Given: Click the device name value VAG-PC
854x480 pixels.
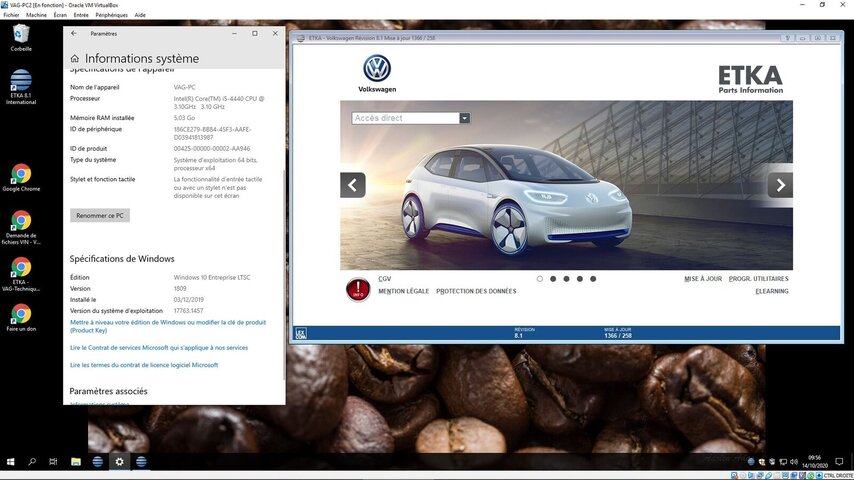Looking at the screenshot, I should click(x=185, y=87).
